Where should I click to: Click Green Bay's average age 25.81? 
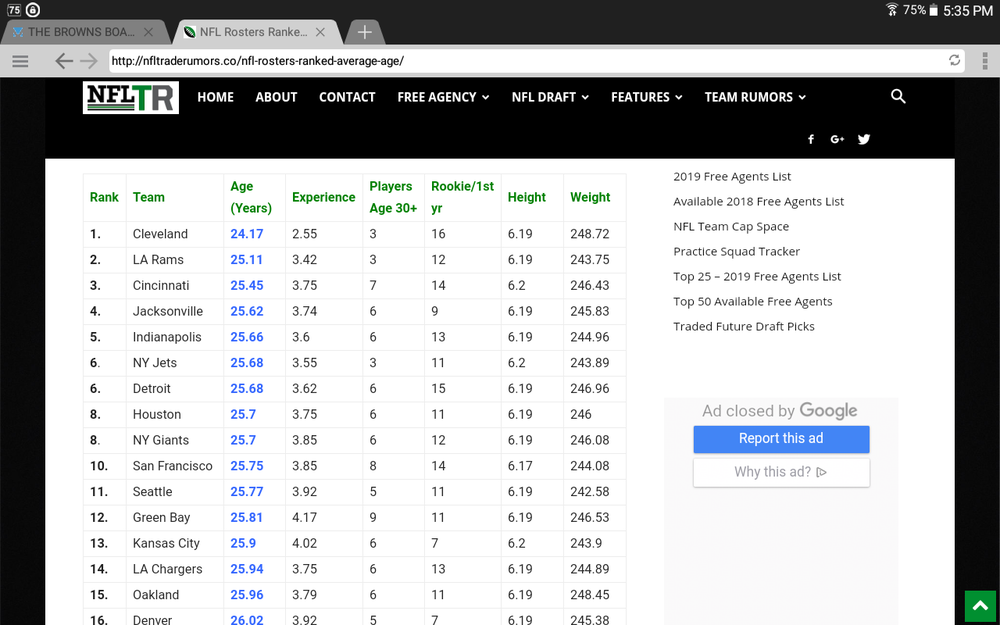coord(247,517)
